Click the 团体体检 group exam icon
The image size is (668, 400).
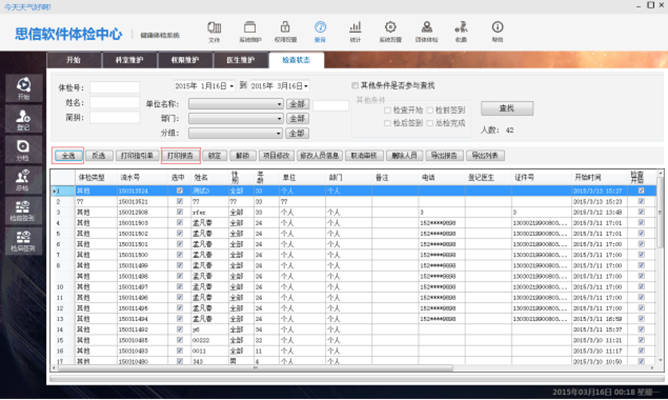point(426,32)
